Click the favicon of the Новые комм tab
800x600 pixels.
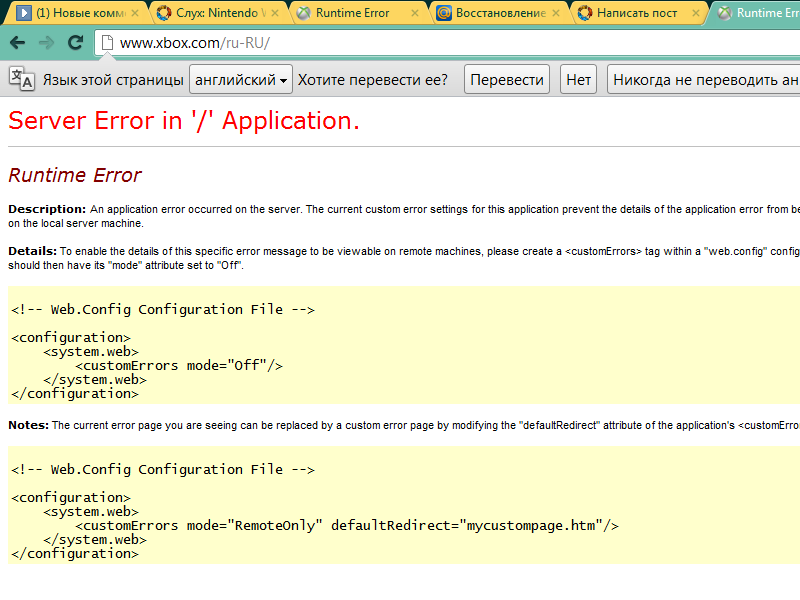[x=23, y=13]
